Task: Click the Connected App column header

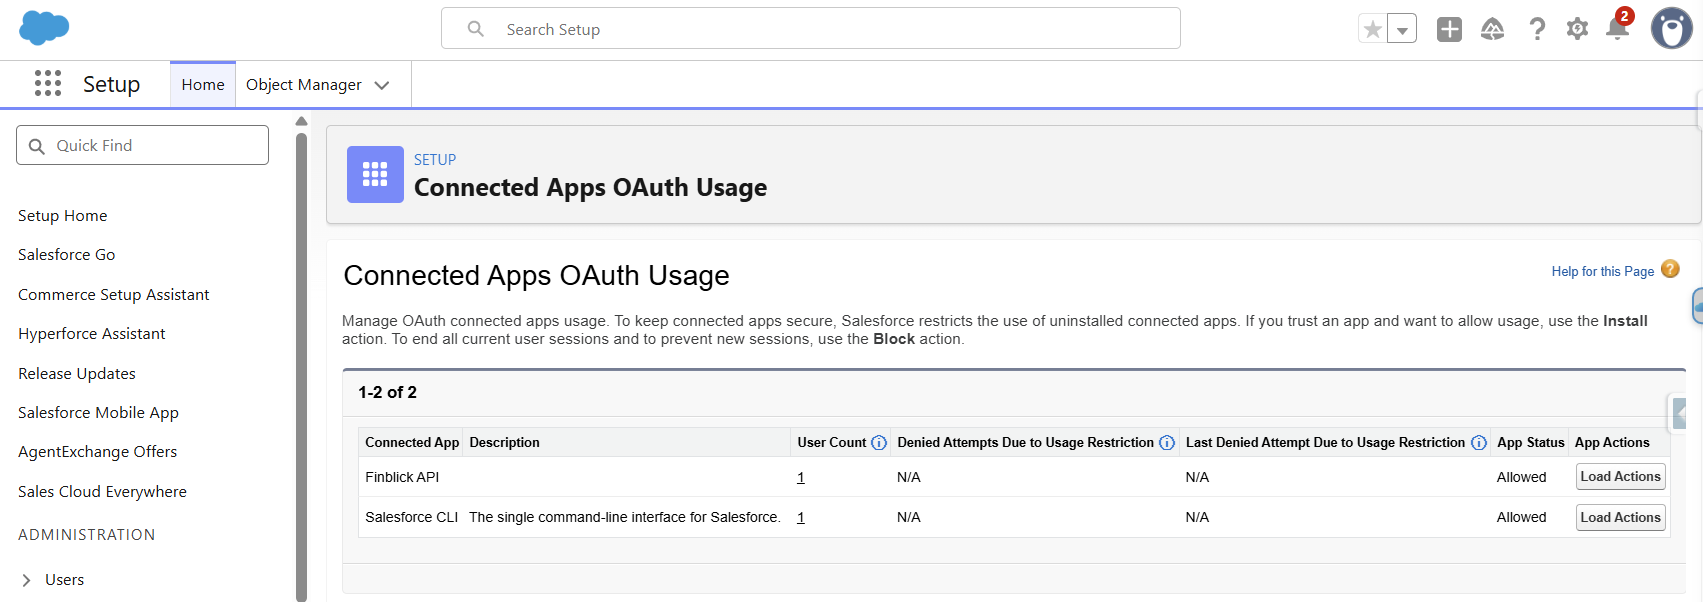Action: 412,442
